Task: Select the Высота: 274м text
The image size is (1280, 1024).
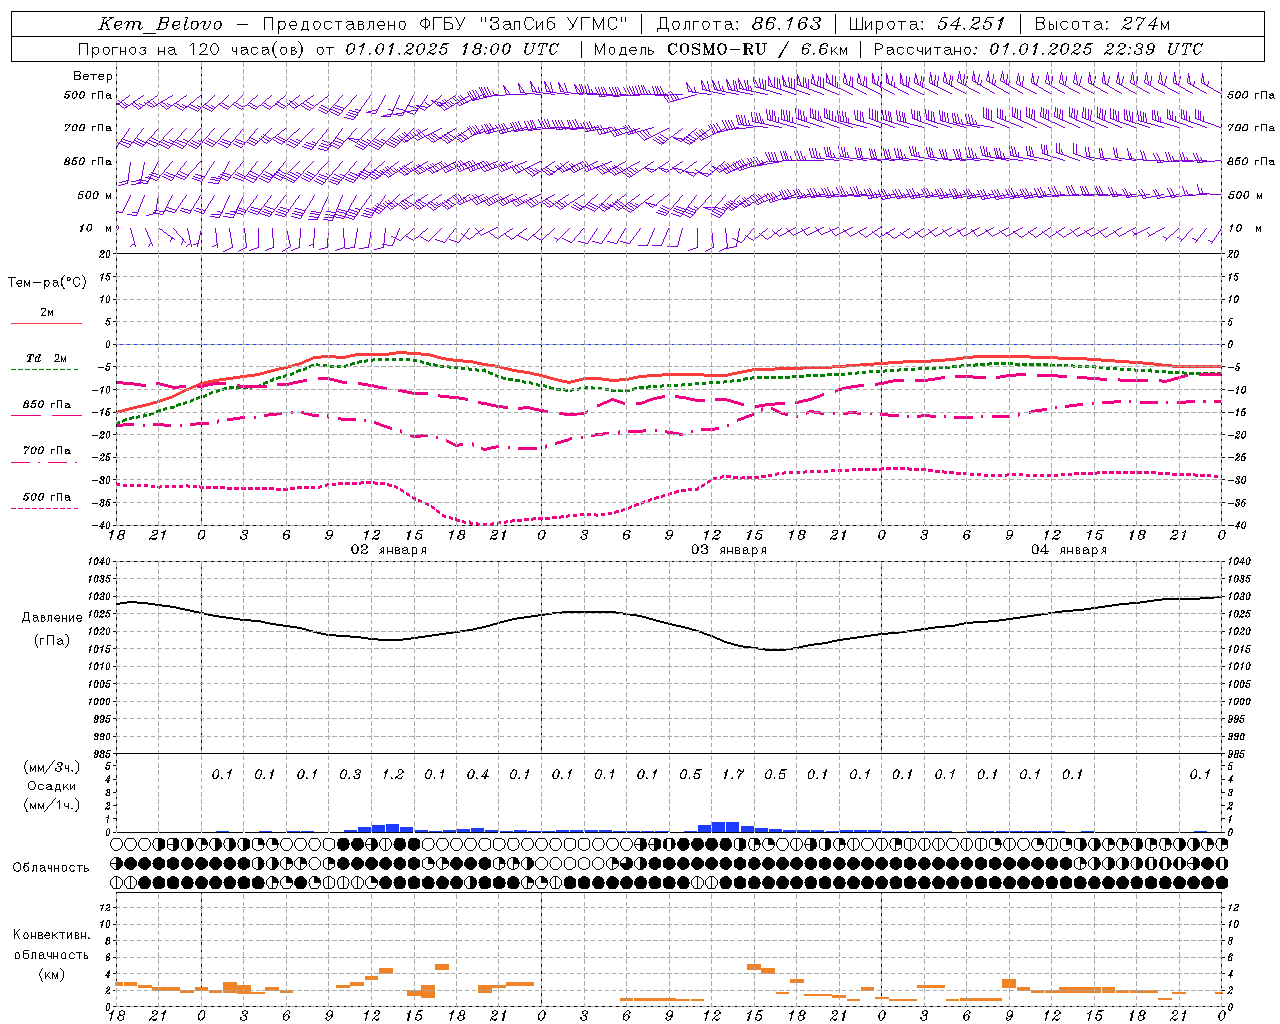Action: pos(1102,24)
